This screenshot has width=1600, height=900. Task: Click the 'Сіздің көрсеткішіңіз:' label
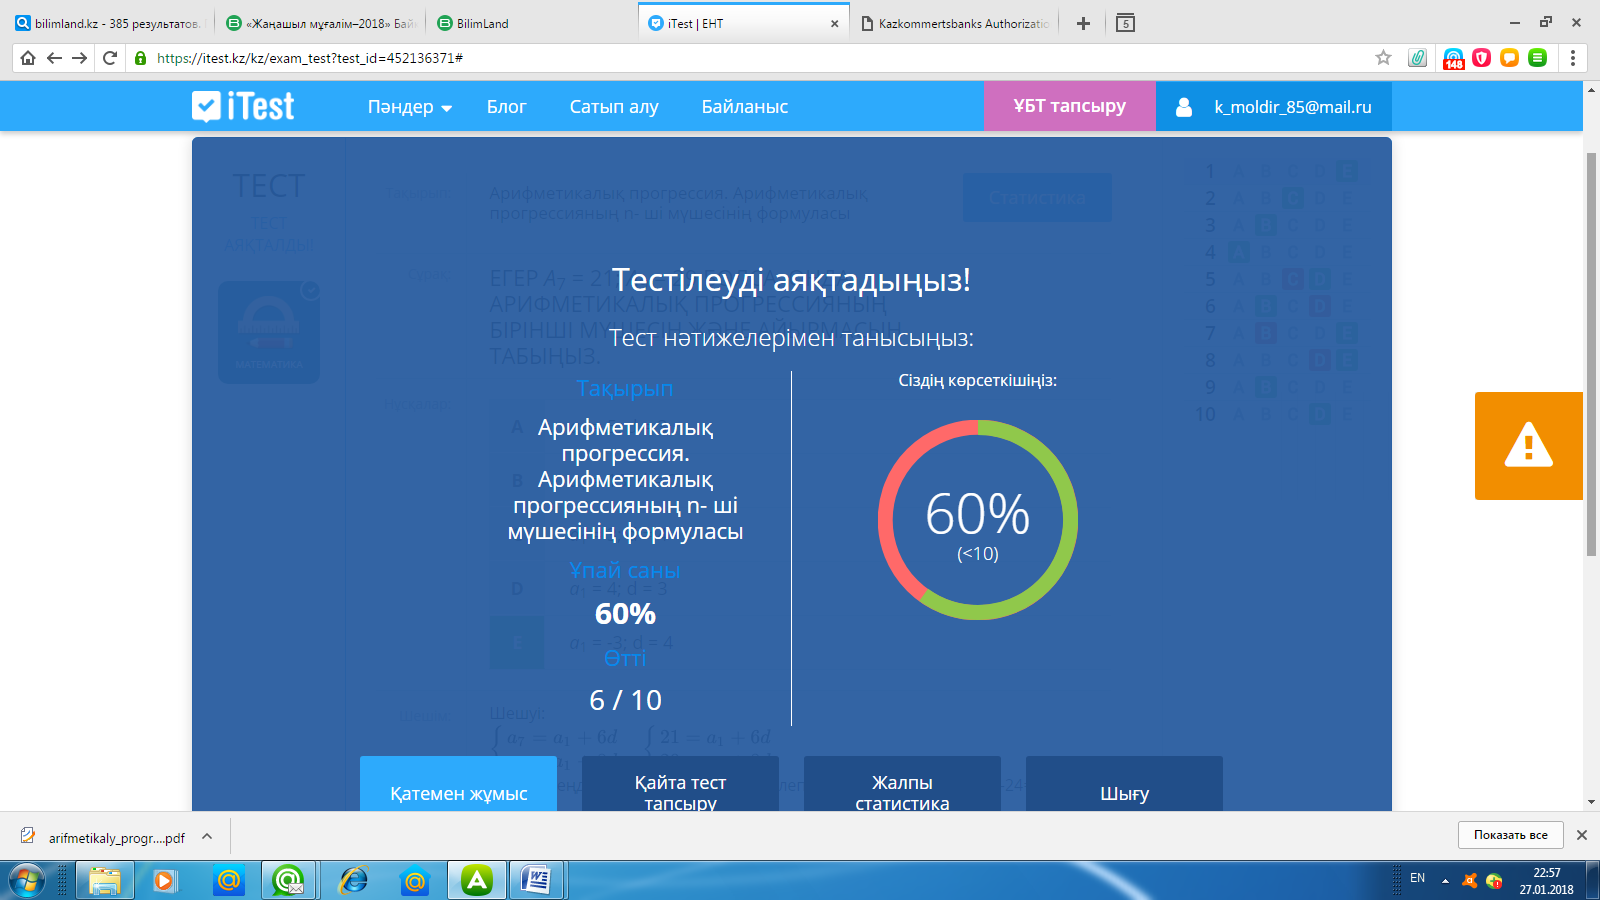coord(978,381)
